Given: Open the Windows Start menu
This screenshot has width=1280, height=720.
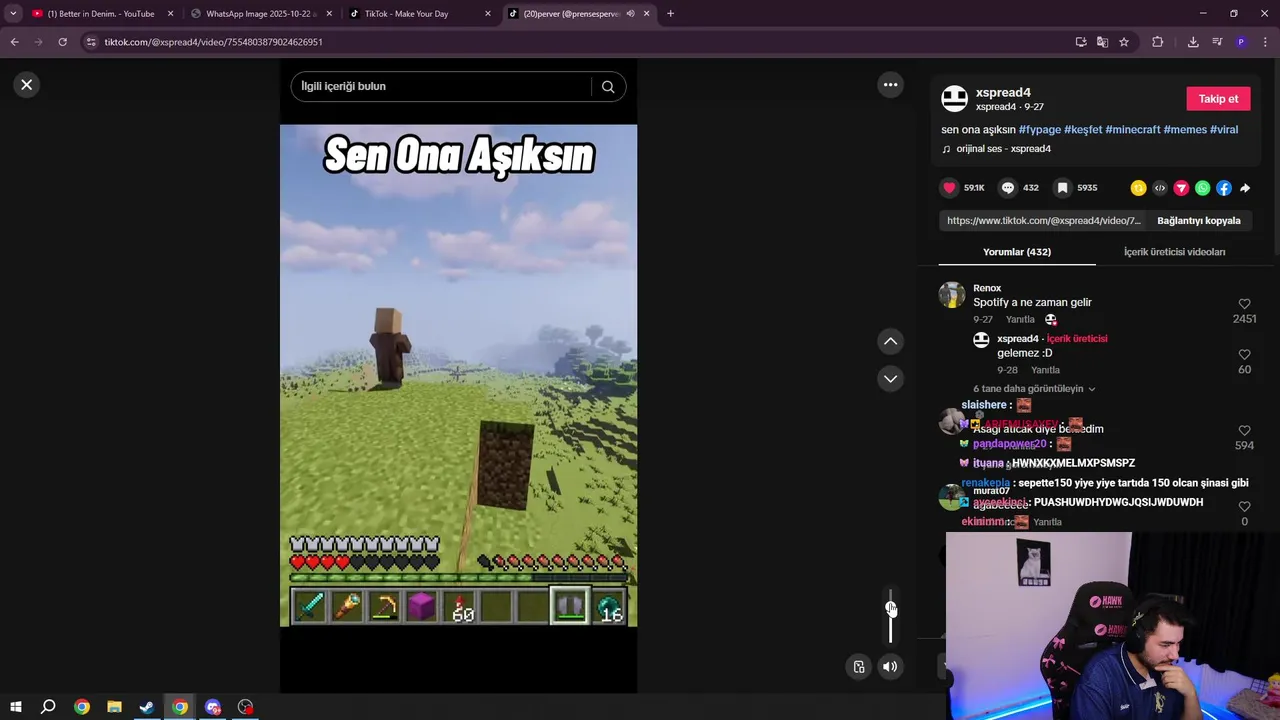Looking at the screenshot, I should tap(15, 707).
